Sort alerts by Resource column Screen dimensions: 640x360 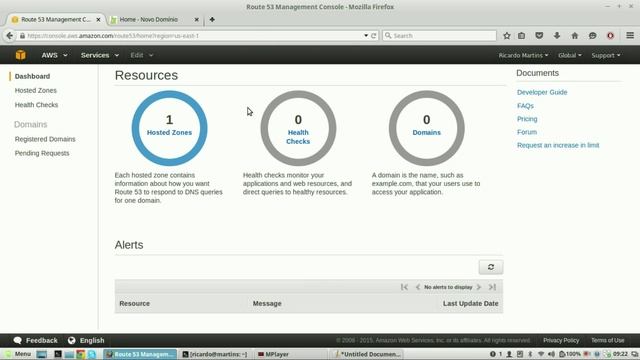pyautogui.click(x=135, y=303)
